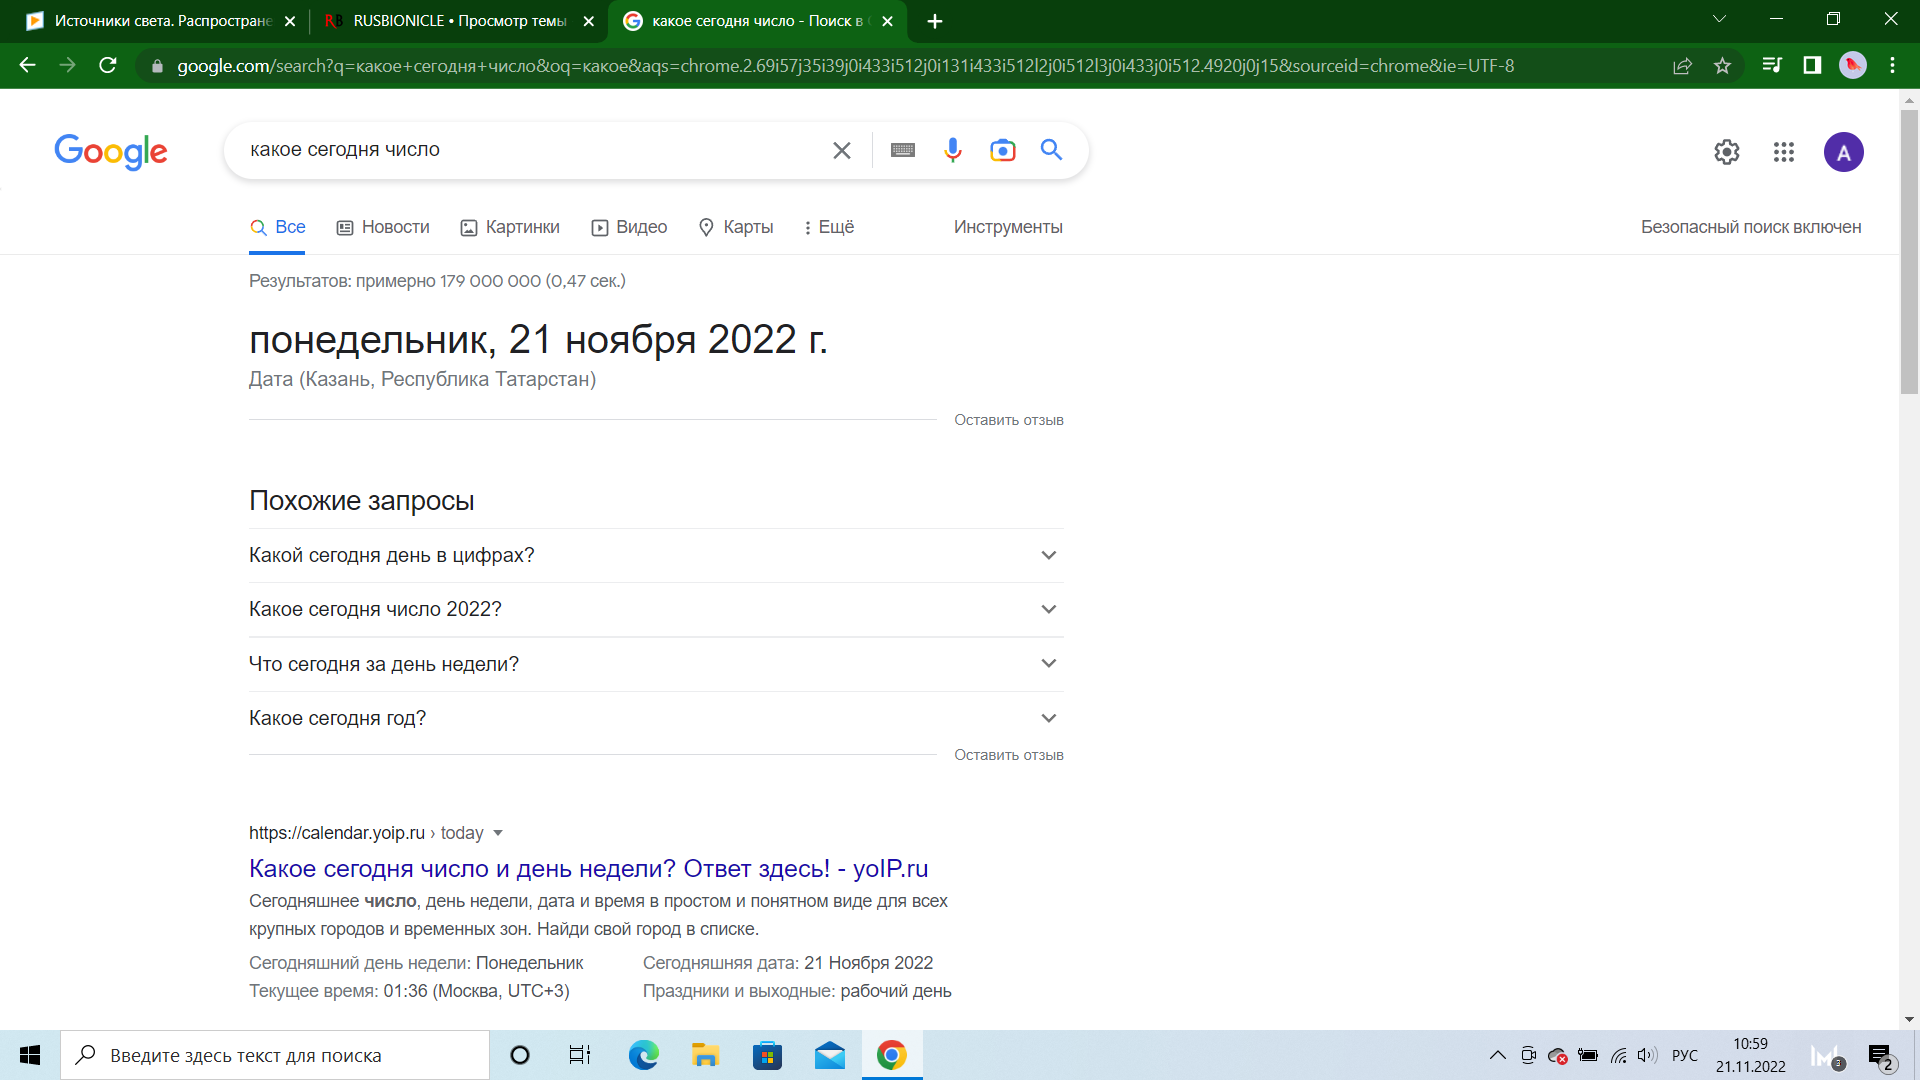This screenshot has width=1920, height=1080.
Task: Open dropdown arrow next to calendar.yoip.ru URL
Action: (498, 833)
